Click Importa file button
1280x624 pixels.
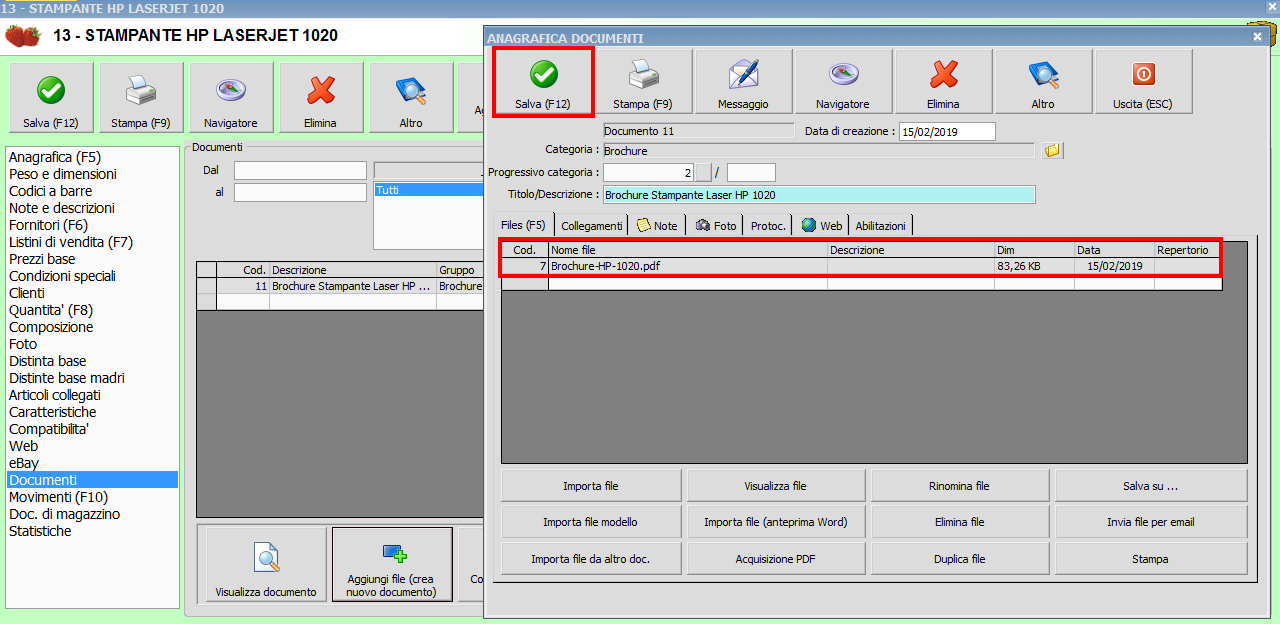point(591,486)
